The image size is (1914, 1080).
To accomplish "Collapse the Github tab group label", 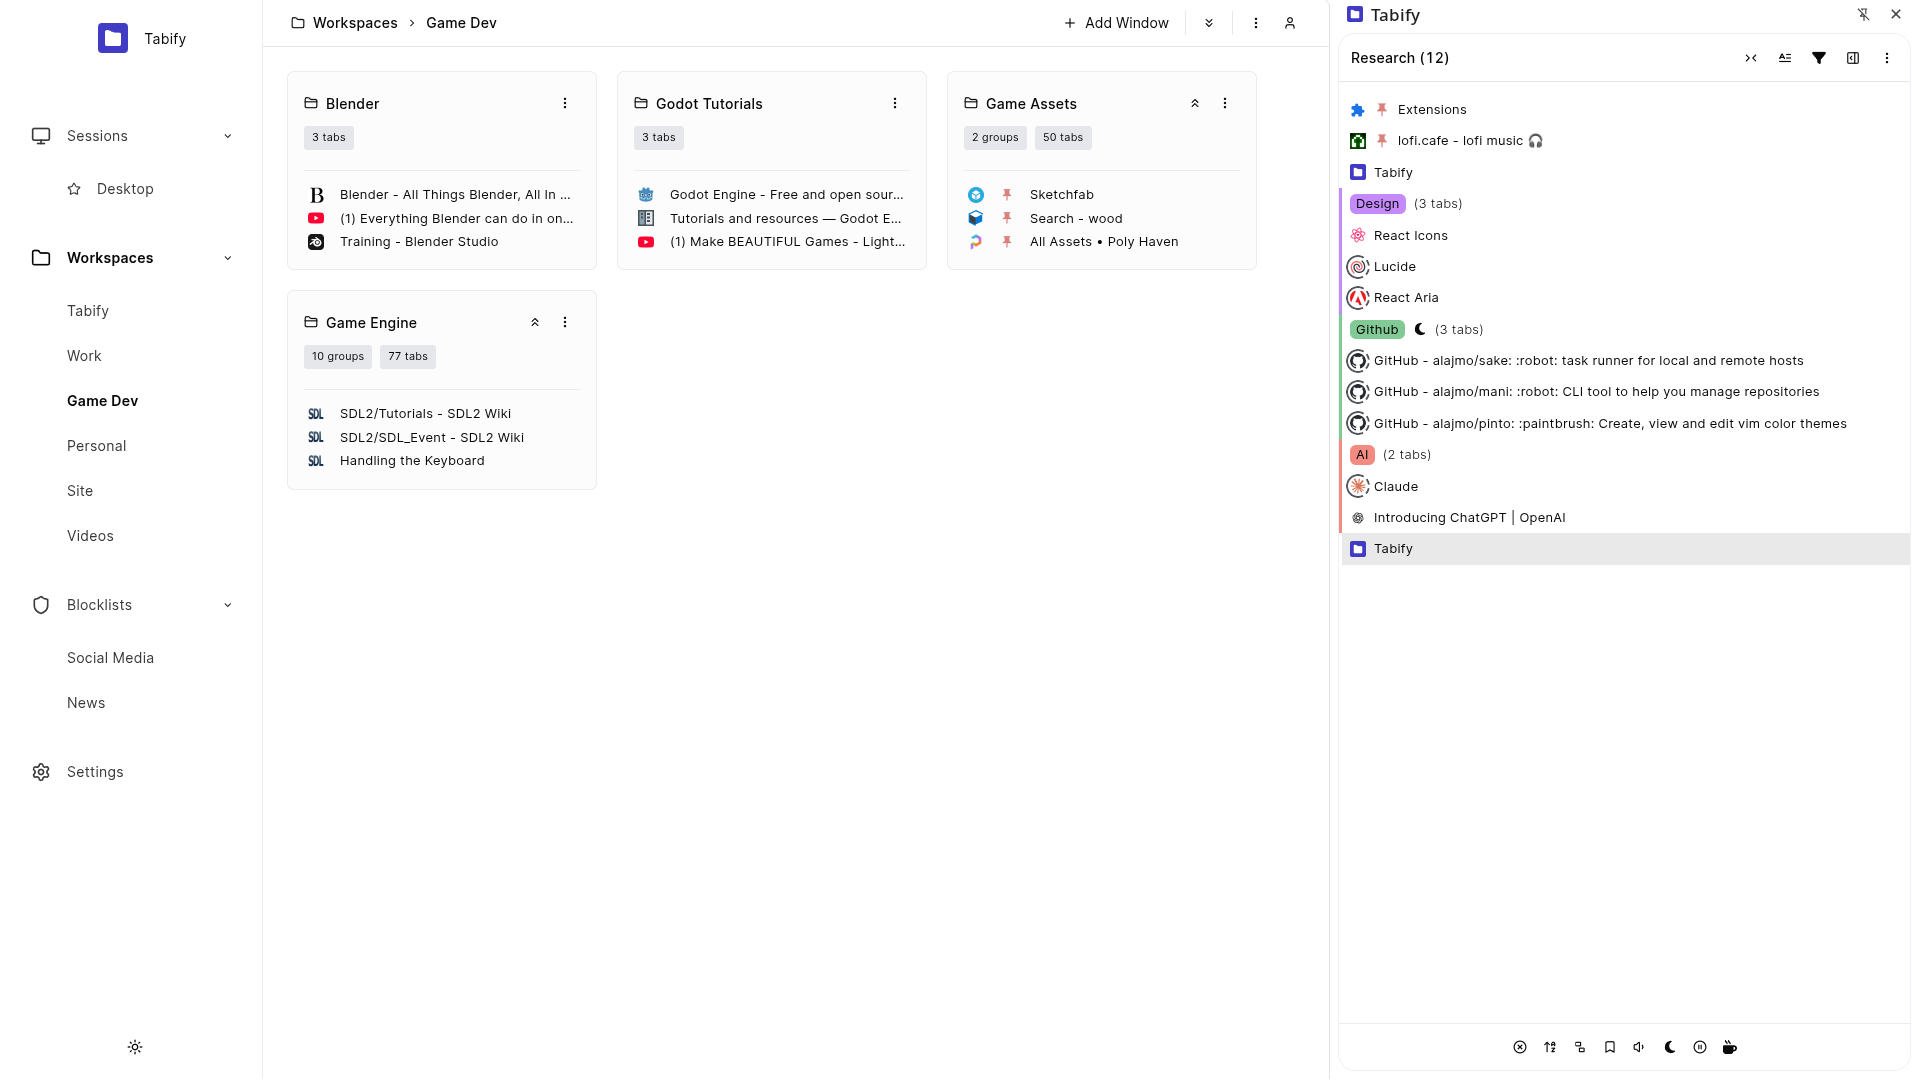I will [x=1377, y=329].
